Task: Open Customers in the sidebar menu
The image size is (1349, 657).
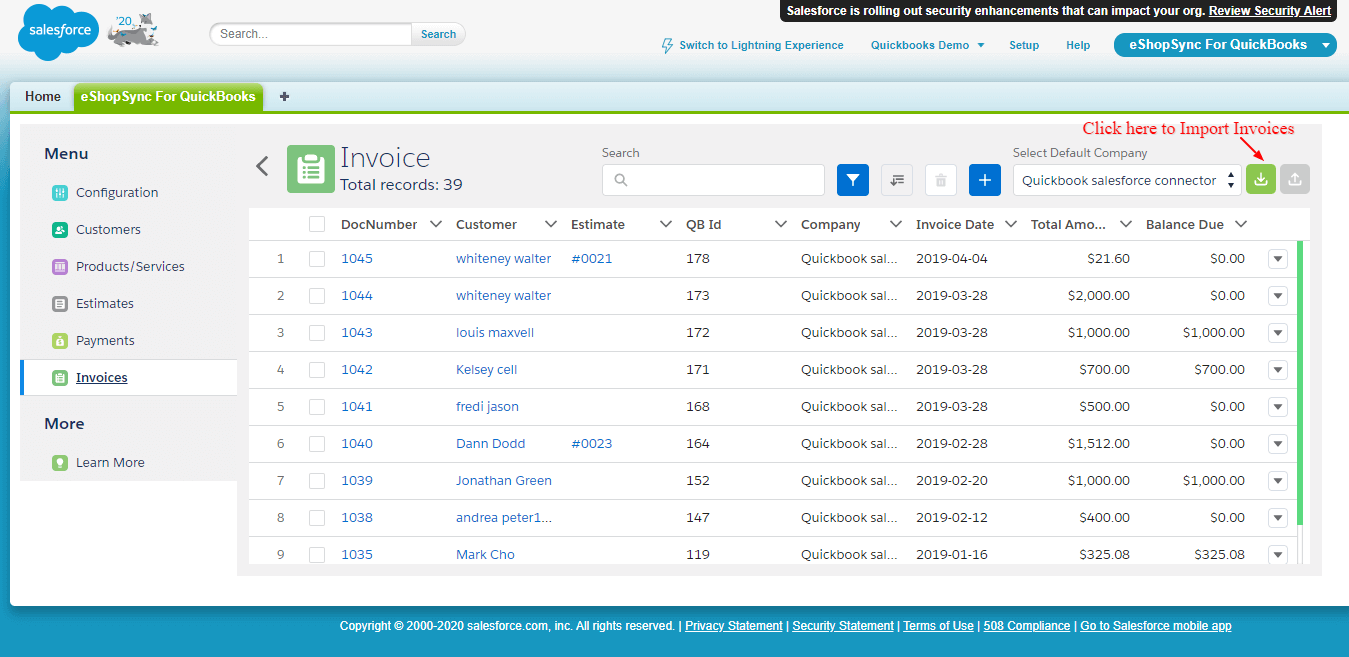Action: pos(108,230)
